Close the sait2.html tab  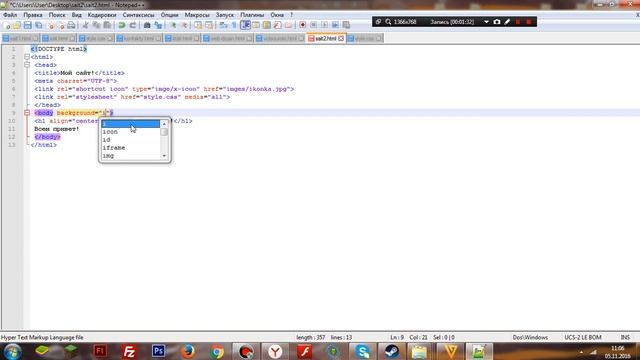click(x=341, y=38)
